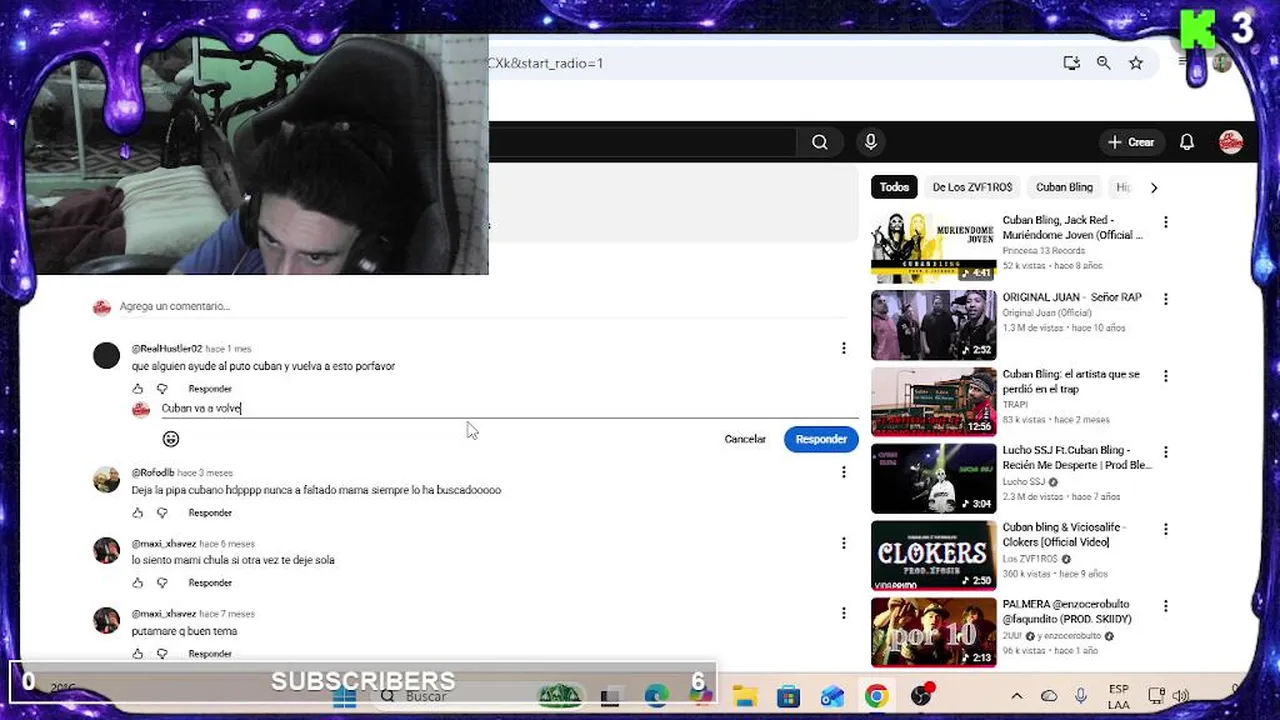The width and height of the screenshot is (1280, 720).
Task: Click the Crear button
Action: point(1131,142)
